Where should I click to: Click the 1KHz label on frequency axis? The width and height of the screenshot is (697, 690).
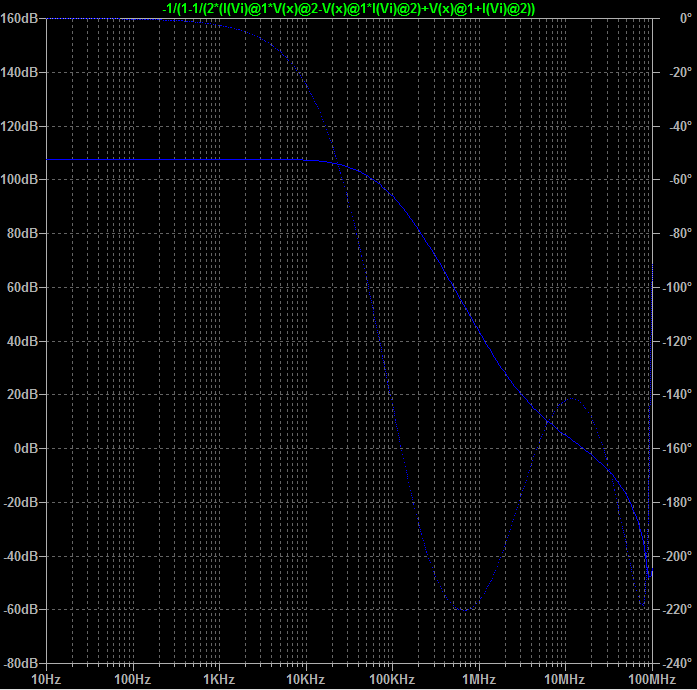[x=219, y=679]
